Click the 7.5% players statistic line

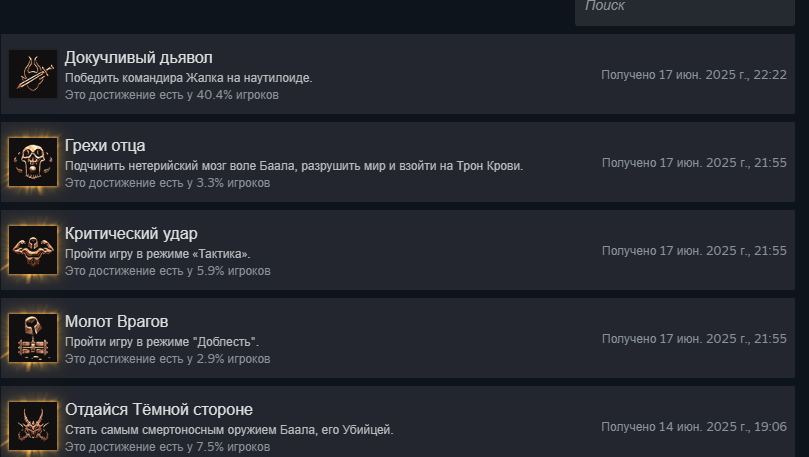(167, 447)
